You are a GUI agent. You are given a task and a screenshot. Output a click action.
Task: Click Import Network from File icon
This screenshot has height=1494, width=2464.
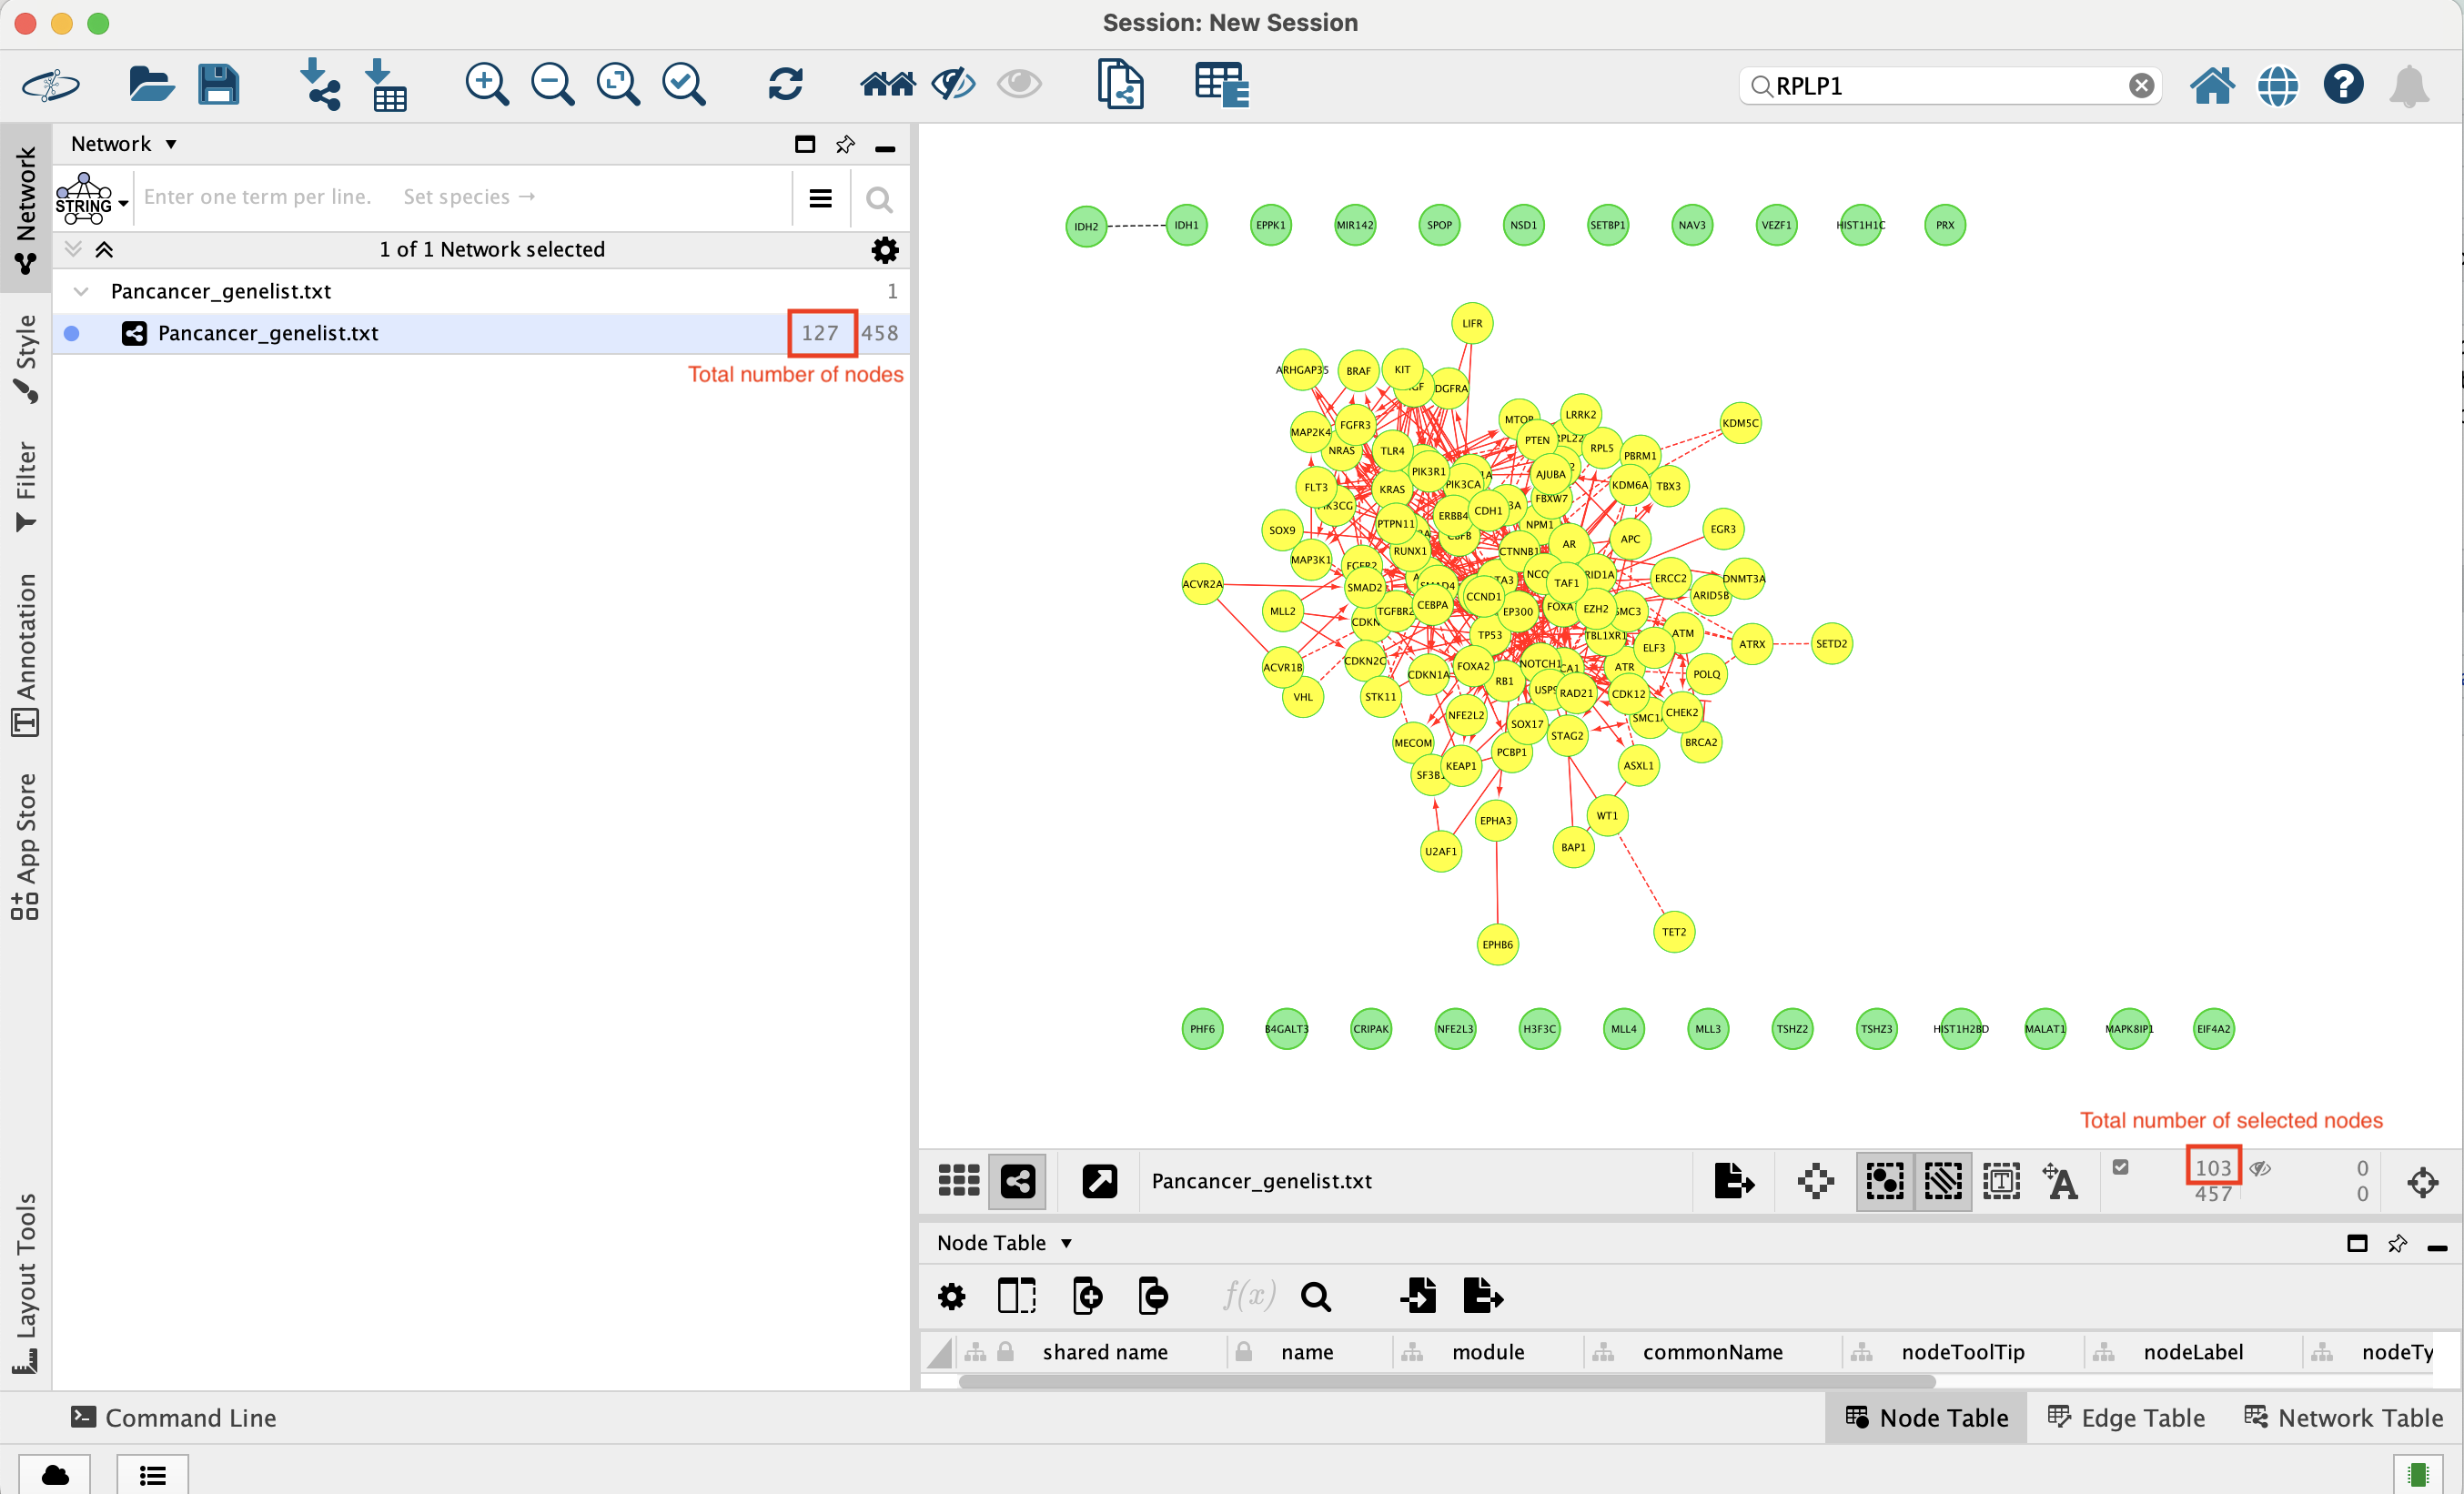[x=319, y=85]
